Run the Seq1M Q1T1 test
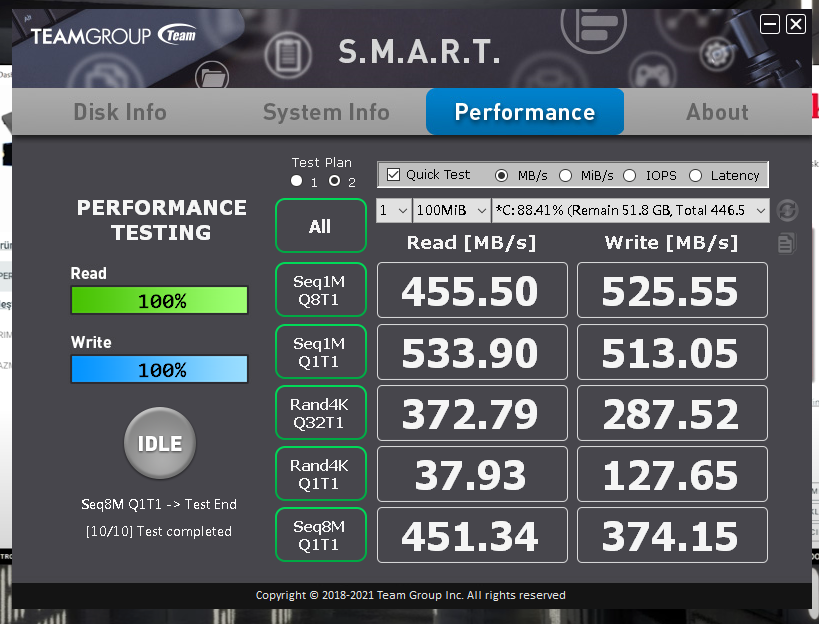Screen dimensions: 819x624 (321, 351)
